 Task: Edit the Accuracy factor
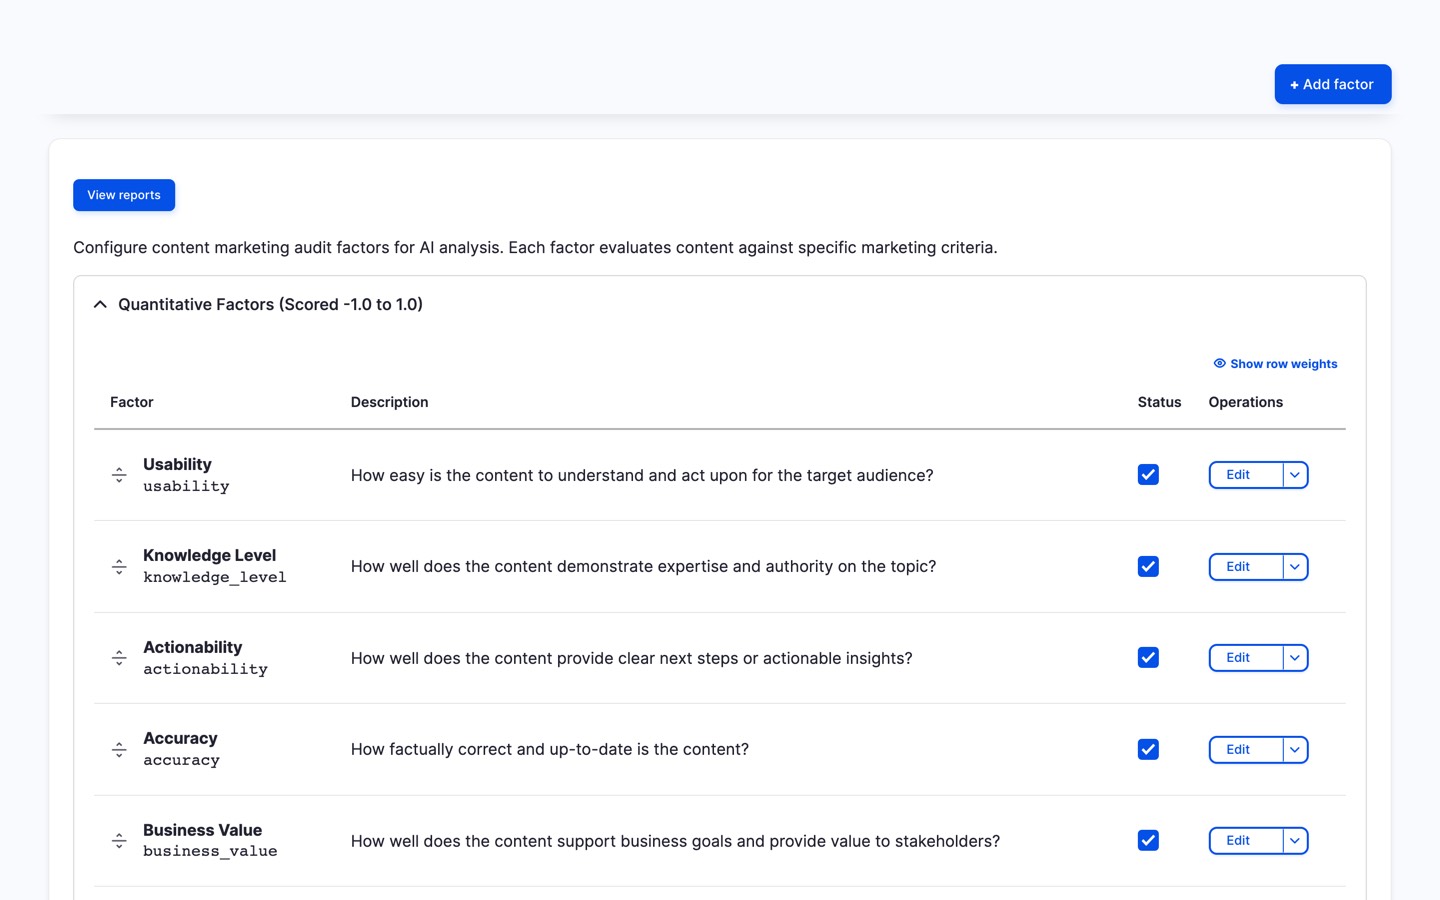click(x=1245, y=750)
